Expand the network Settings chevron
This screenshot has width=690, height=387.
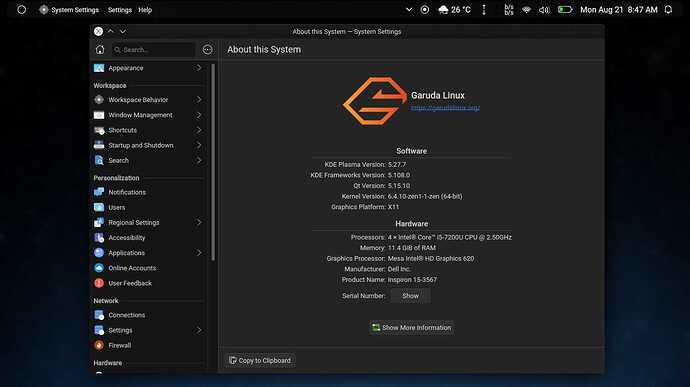tap(199, 330)
